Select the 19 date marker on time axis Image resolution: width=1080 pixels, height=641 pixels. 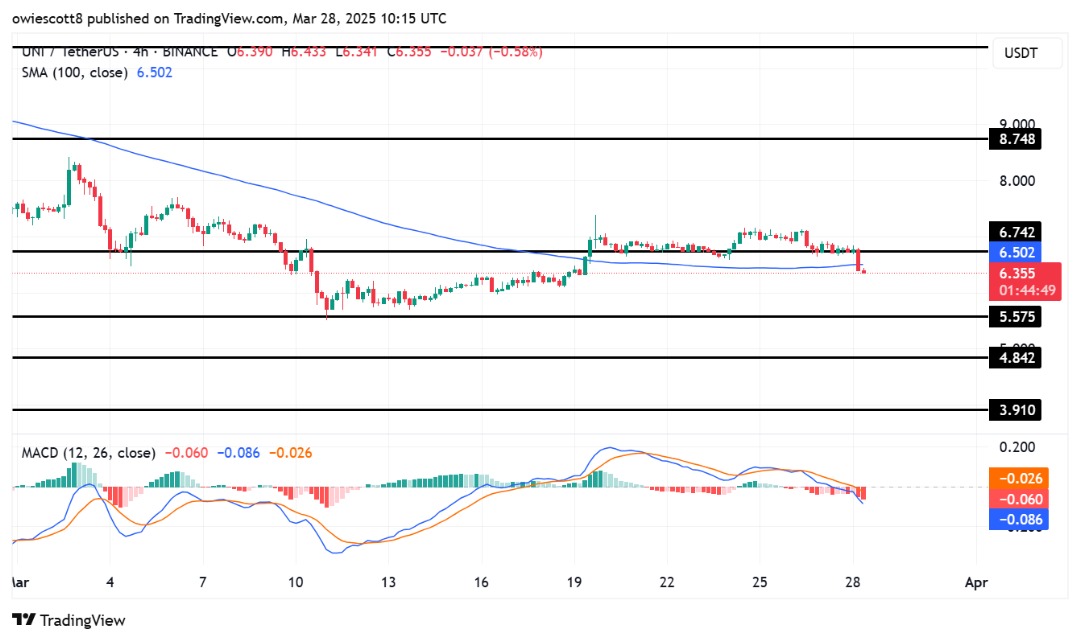click(x=574, y=582)
